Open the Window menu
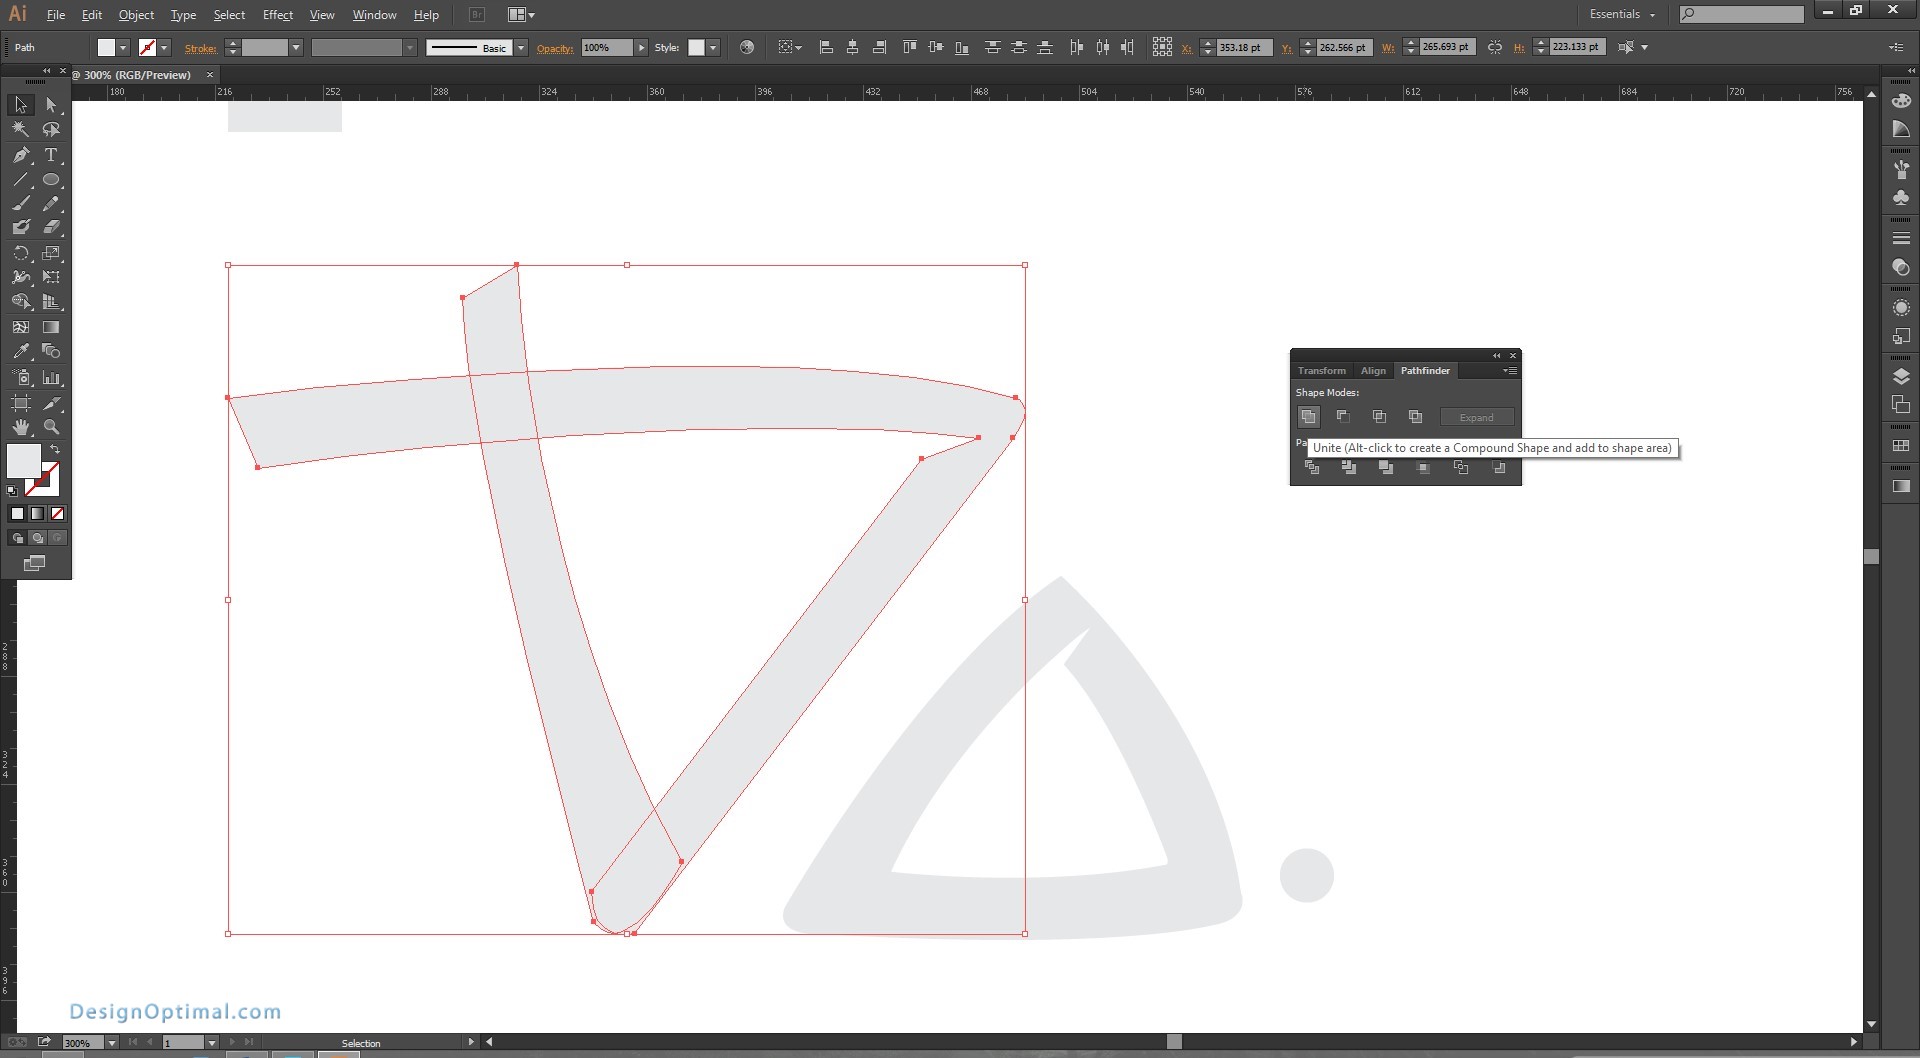Screen dimensions: 1920x1058 click(x=375, y=15)
